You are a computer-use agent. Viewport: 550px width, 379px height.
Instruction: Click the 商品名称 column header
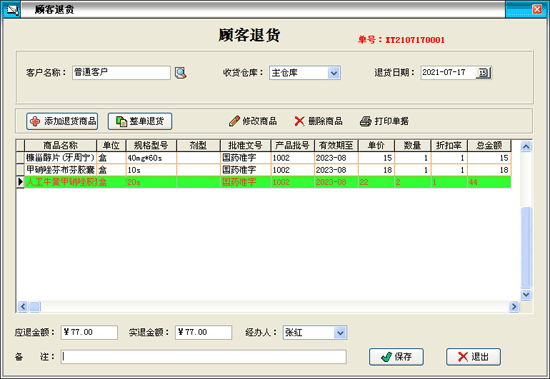pos(60,145)
